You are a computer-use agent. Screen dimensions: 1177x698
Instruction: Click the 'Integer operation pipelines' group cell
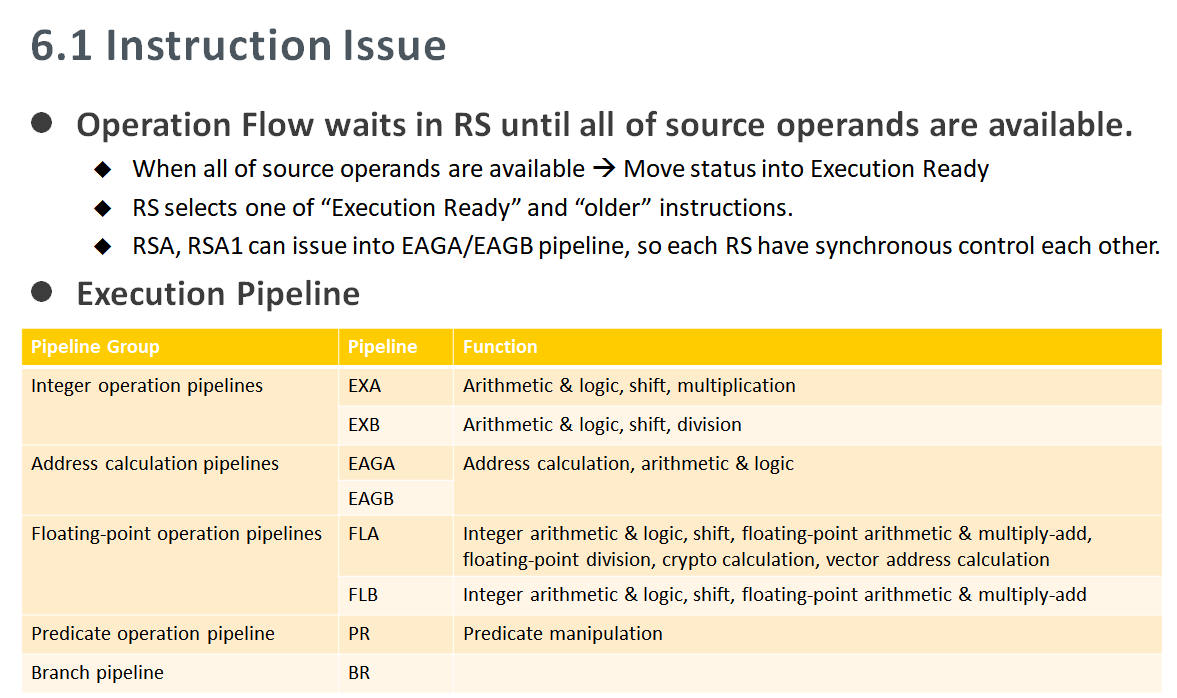coord(180,406)
